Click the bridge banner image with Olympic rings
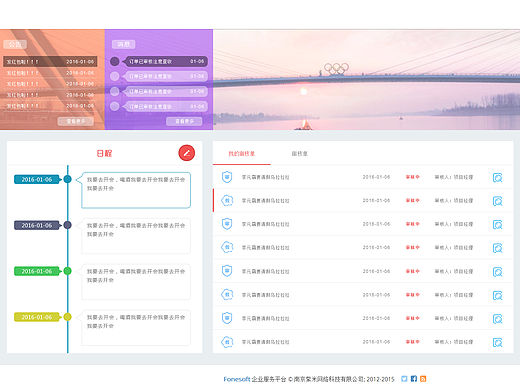520x390 pixels. click(x=366, y=80)
